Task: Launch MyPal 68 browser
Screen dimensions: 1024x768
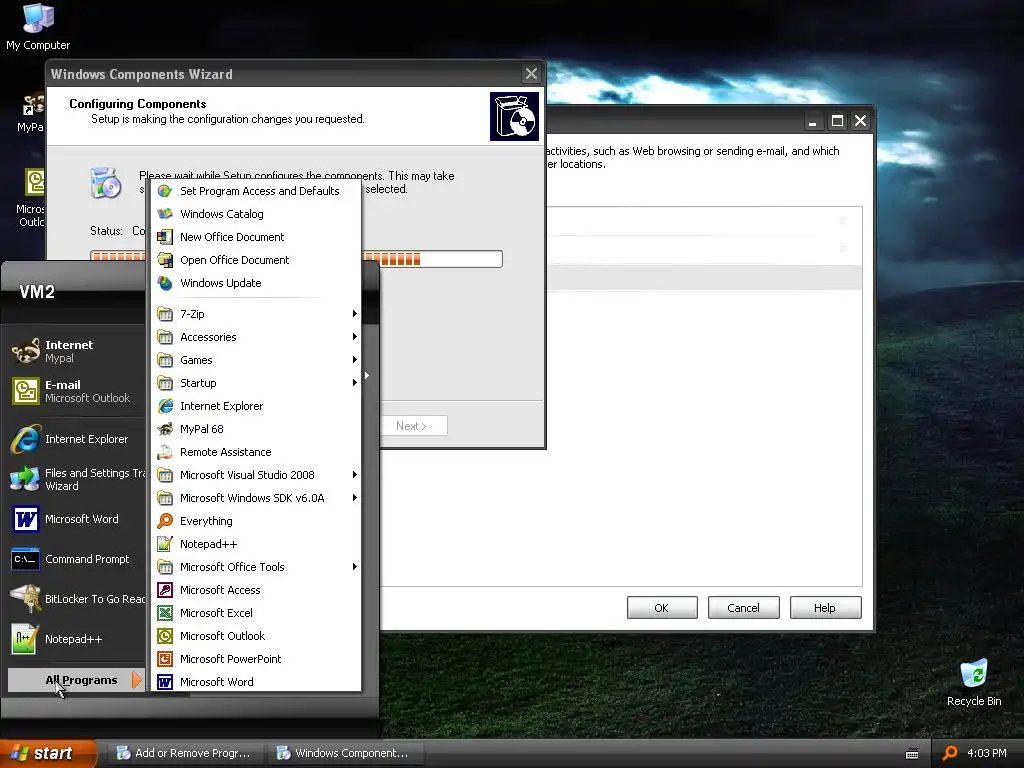Action: point(256,428)
